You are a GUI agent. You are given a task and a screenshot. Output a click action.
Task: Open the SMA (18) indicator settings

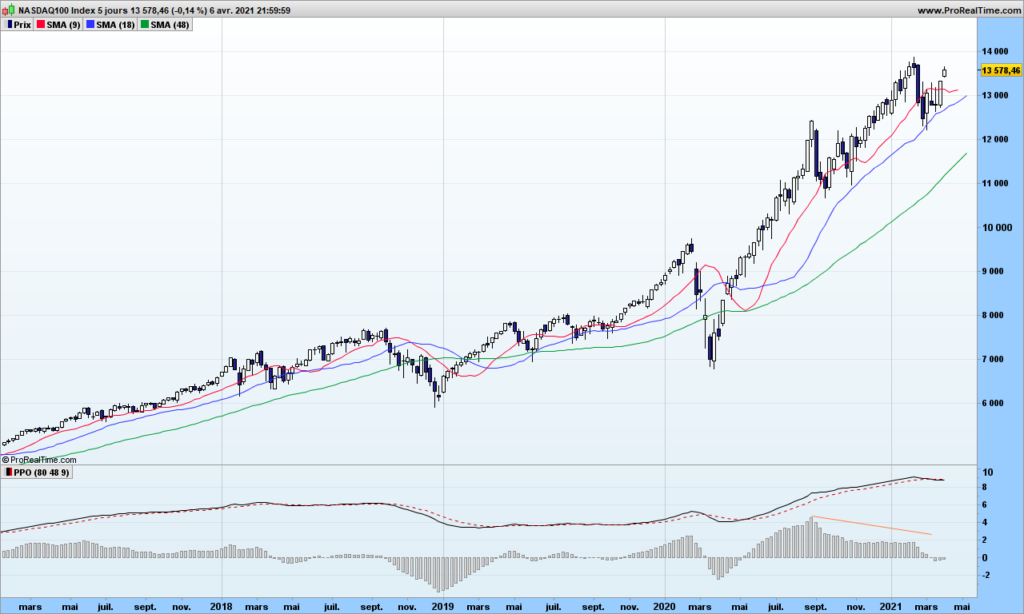coord(110,25)
